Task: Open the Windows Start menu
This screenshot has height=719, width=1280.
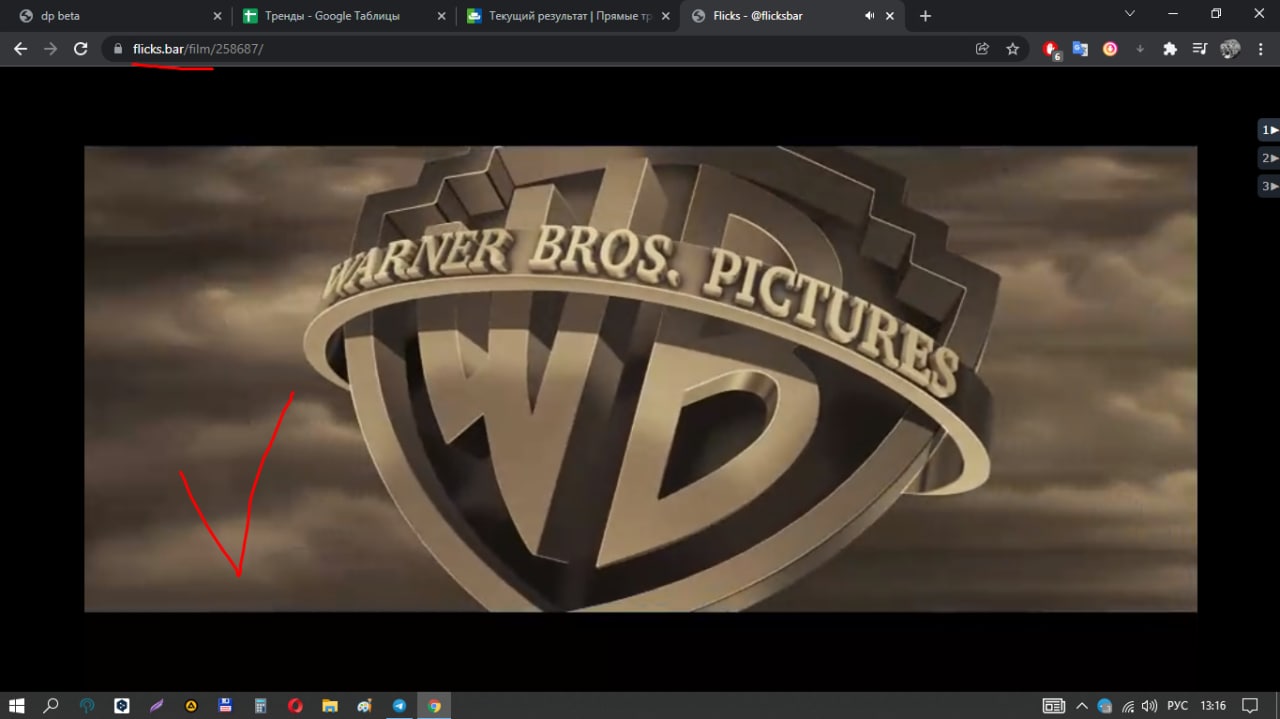Action: [x=17, y=705]
